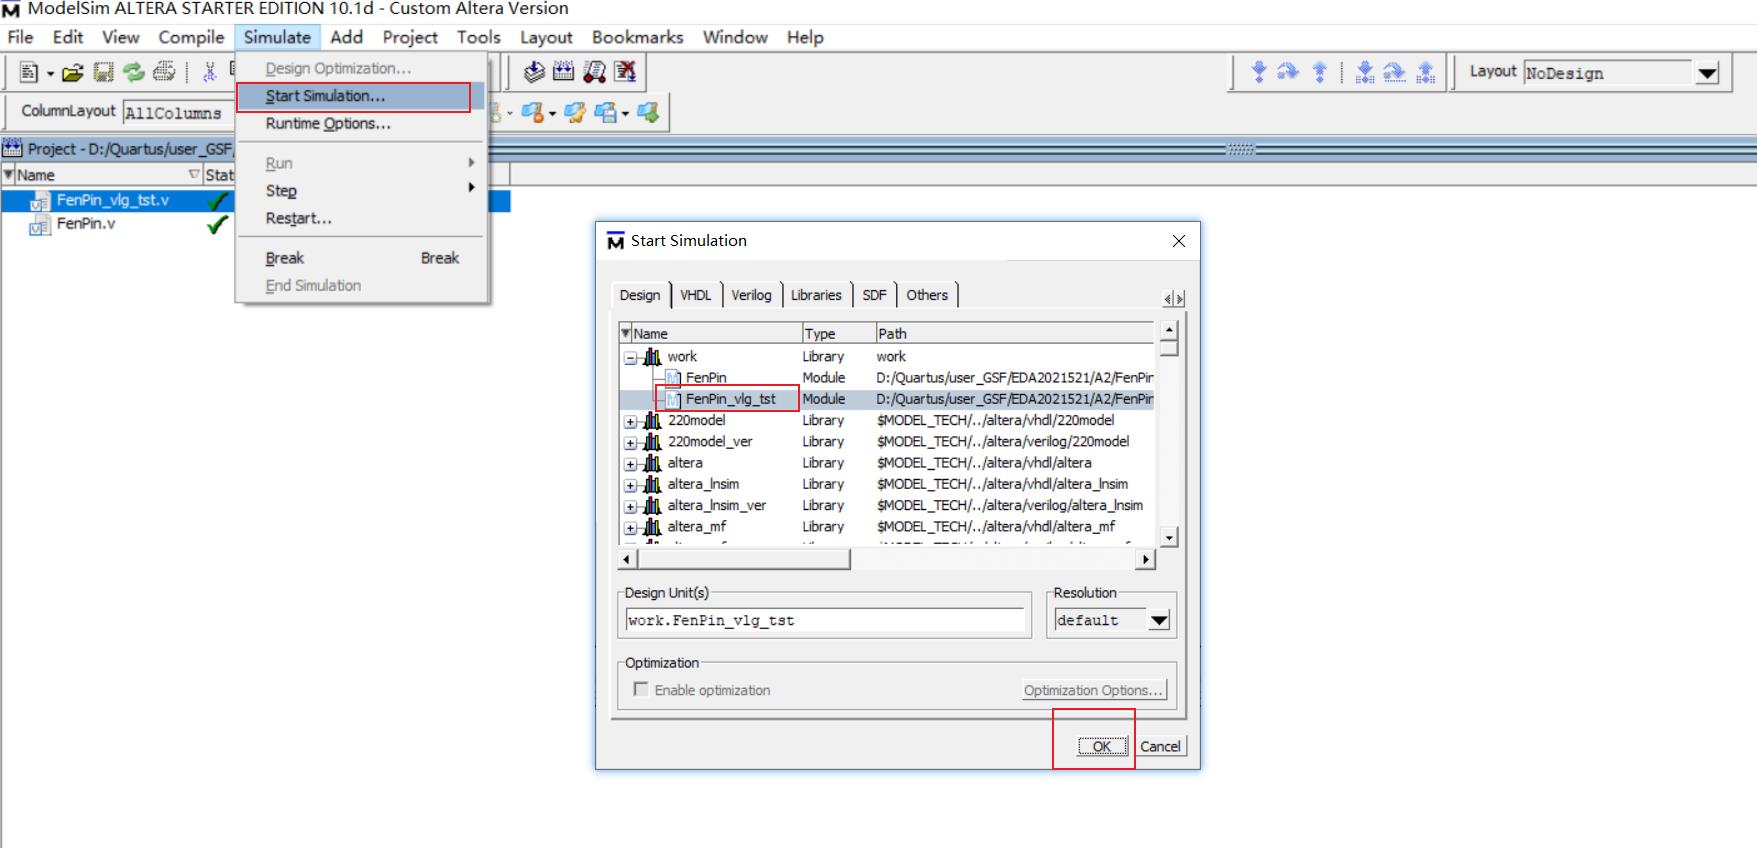The height and width of the screenshot is (848, 1757).
Task: Switch to the Others tab
Action: tap(927, 295)
